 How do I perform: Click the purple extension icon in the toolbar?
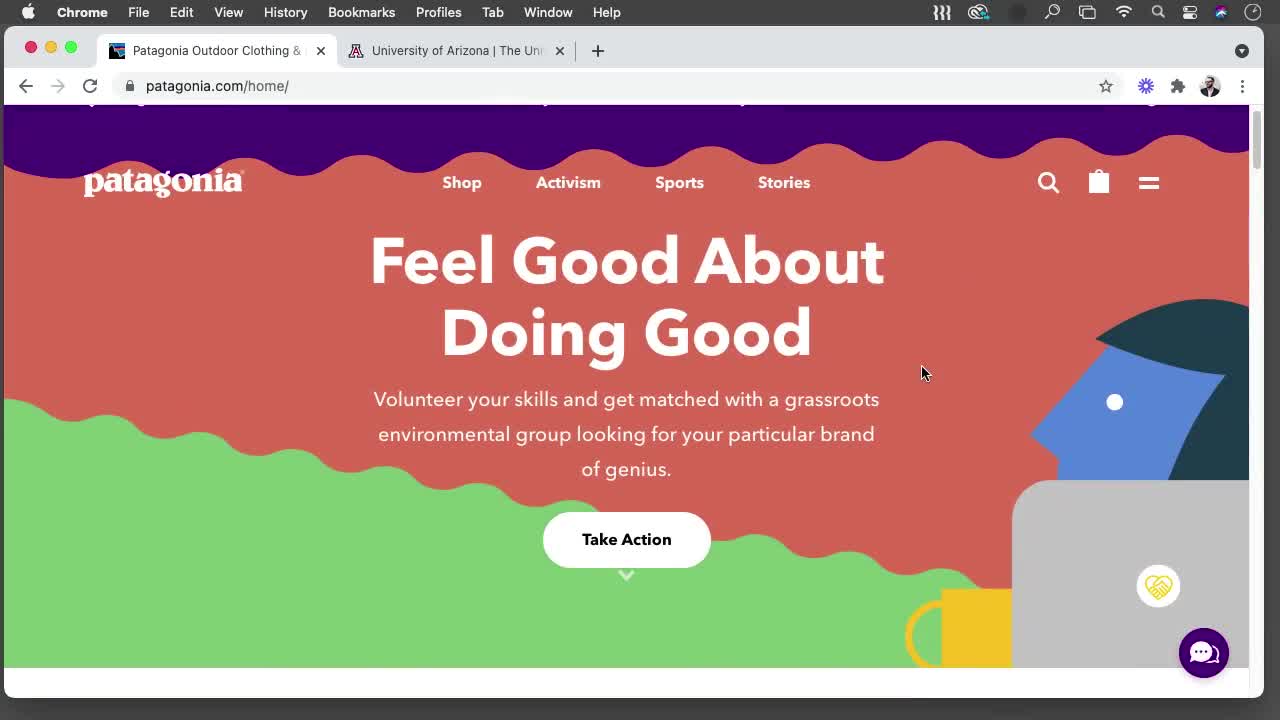point(1146,86)
